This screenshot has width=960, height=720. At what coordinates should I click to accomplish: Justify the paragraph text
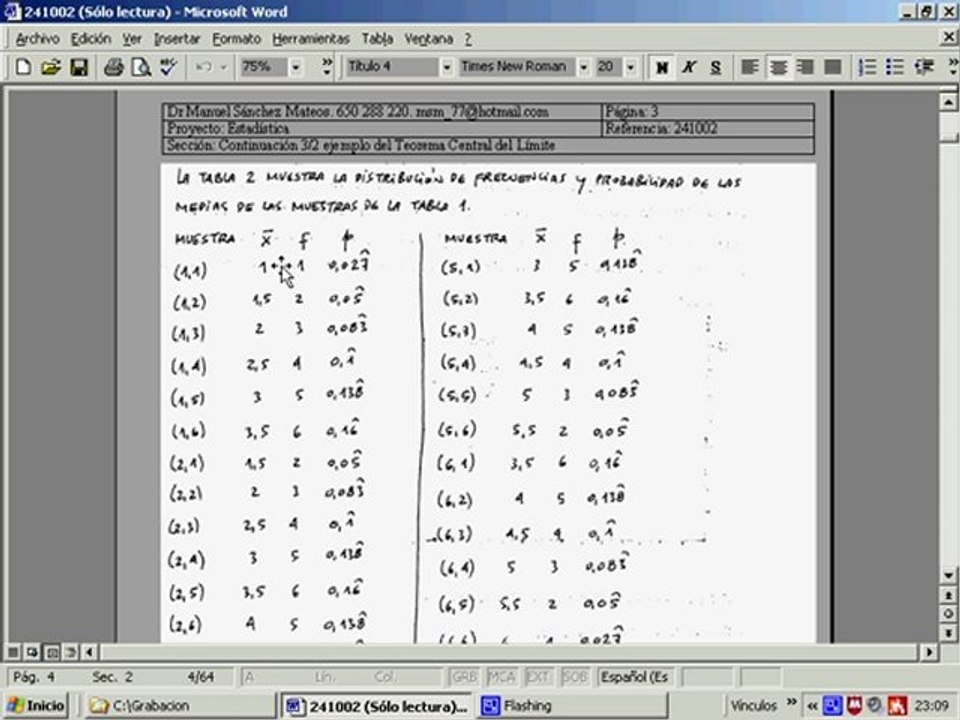(833, 67)
